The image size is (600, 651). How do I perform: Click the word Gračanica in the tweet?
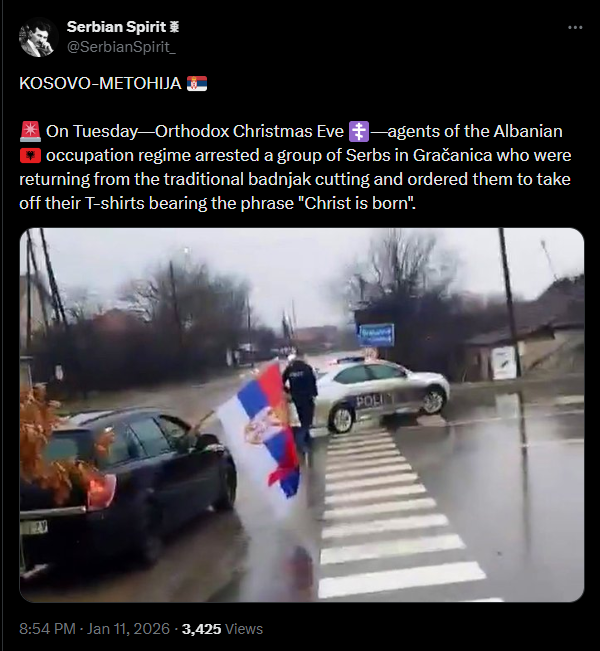tap(452, 155)
